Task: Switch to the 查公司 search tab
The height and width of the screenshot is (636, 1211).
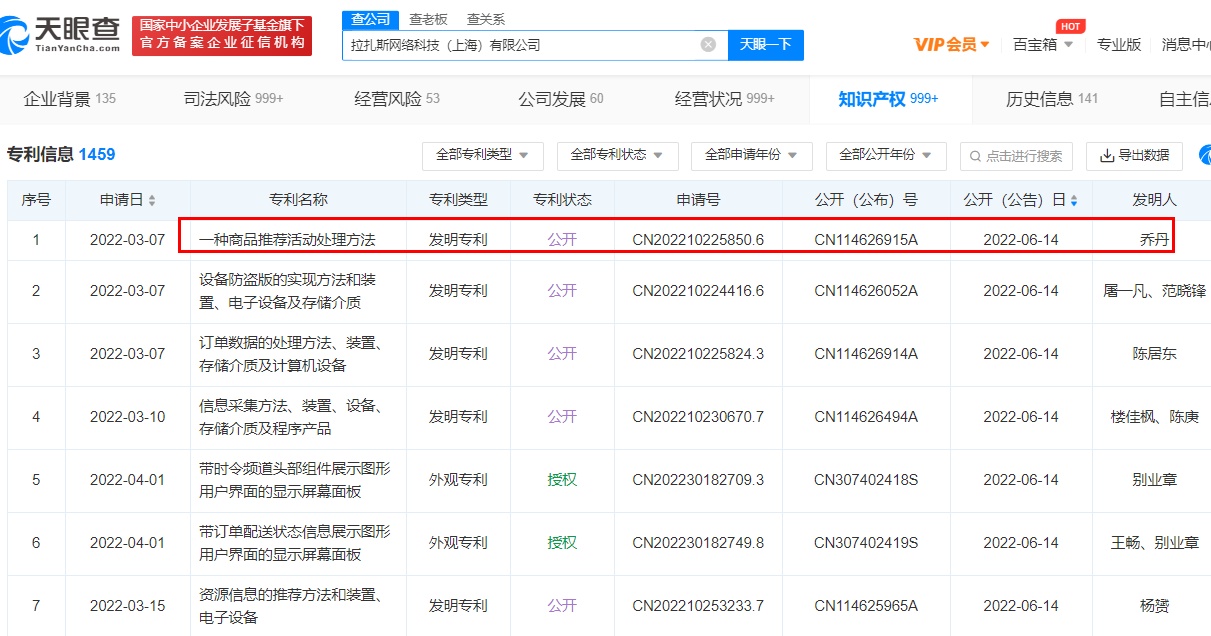Action: pos(371,19)
